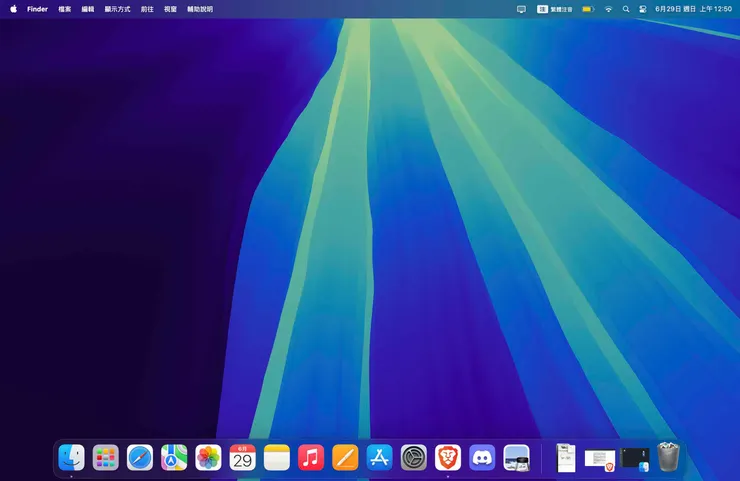Open the Apple menu

(13, 9)
